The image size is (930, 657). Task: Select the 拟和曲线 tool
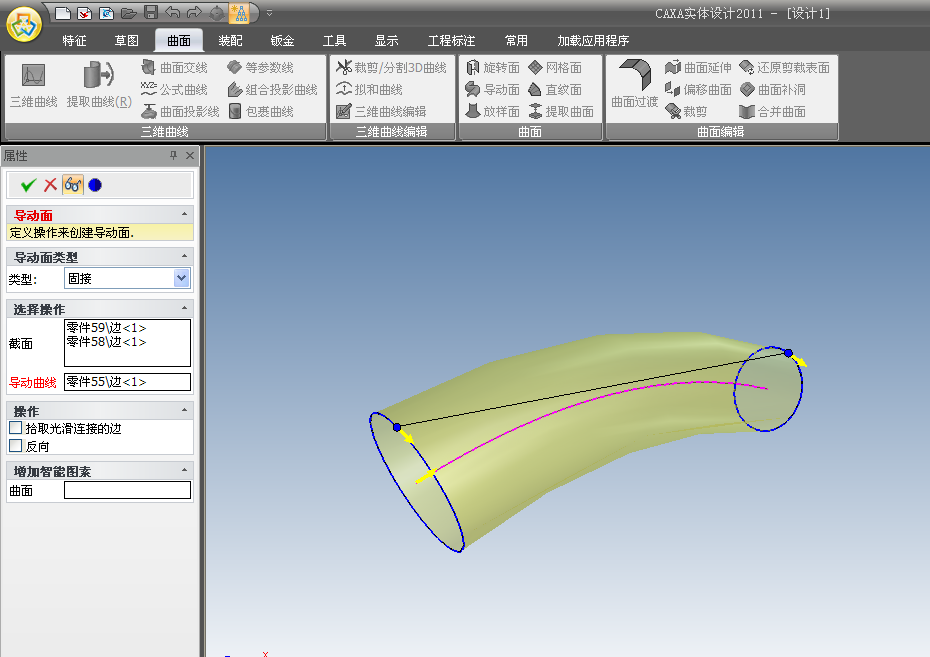click(369, 90)
